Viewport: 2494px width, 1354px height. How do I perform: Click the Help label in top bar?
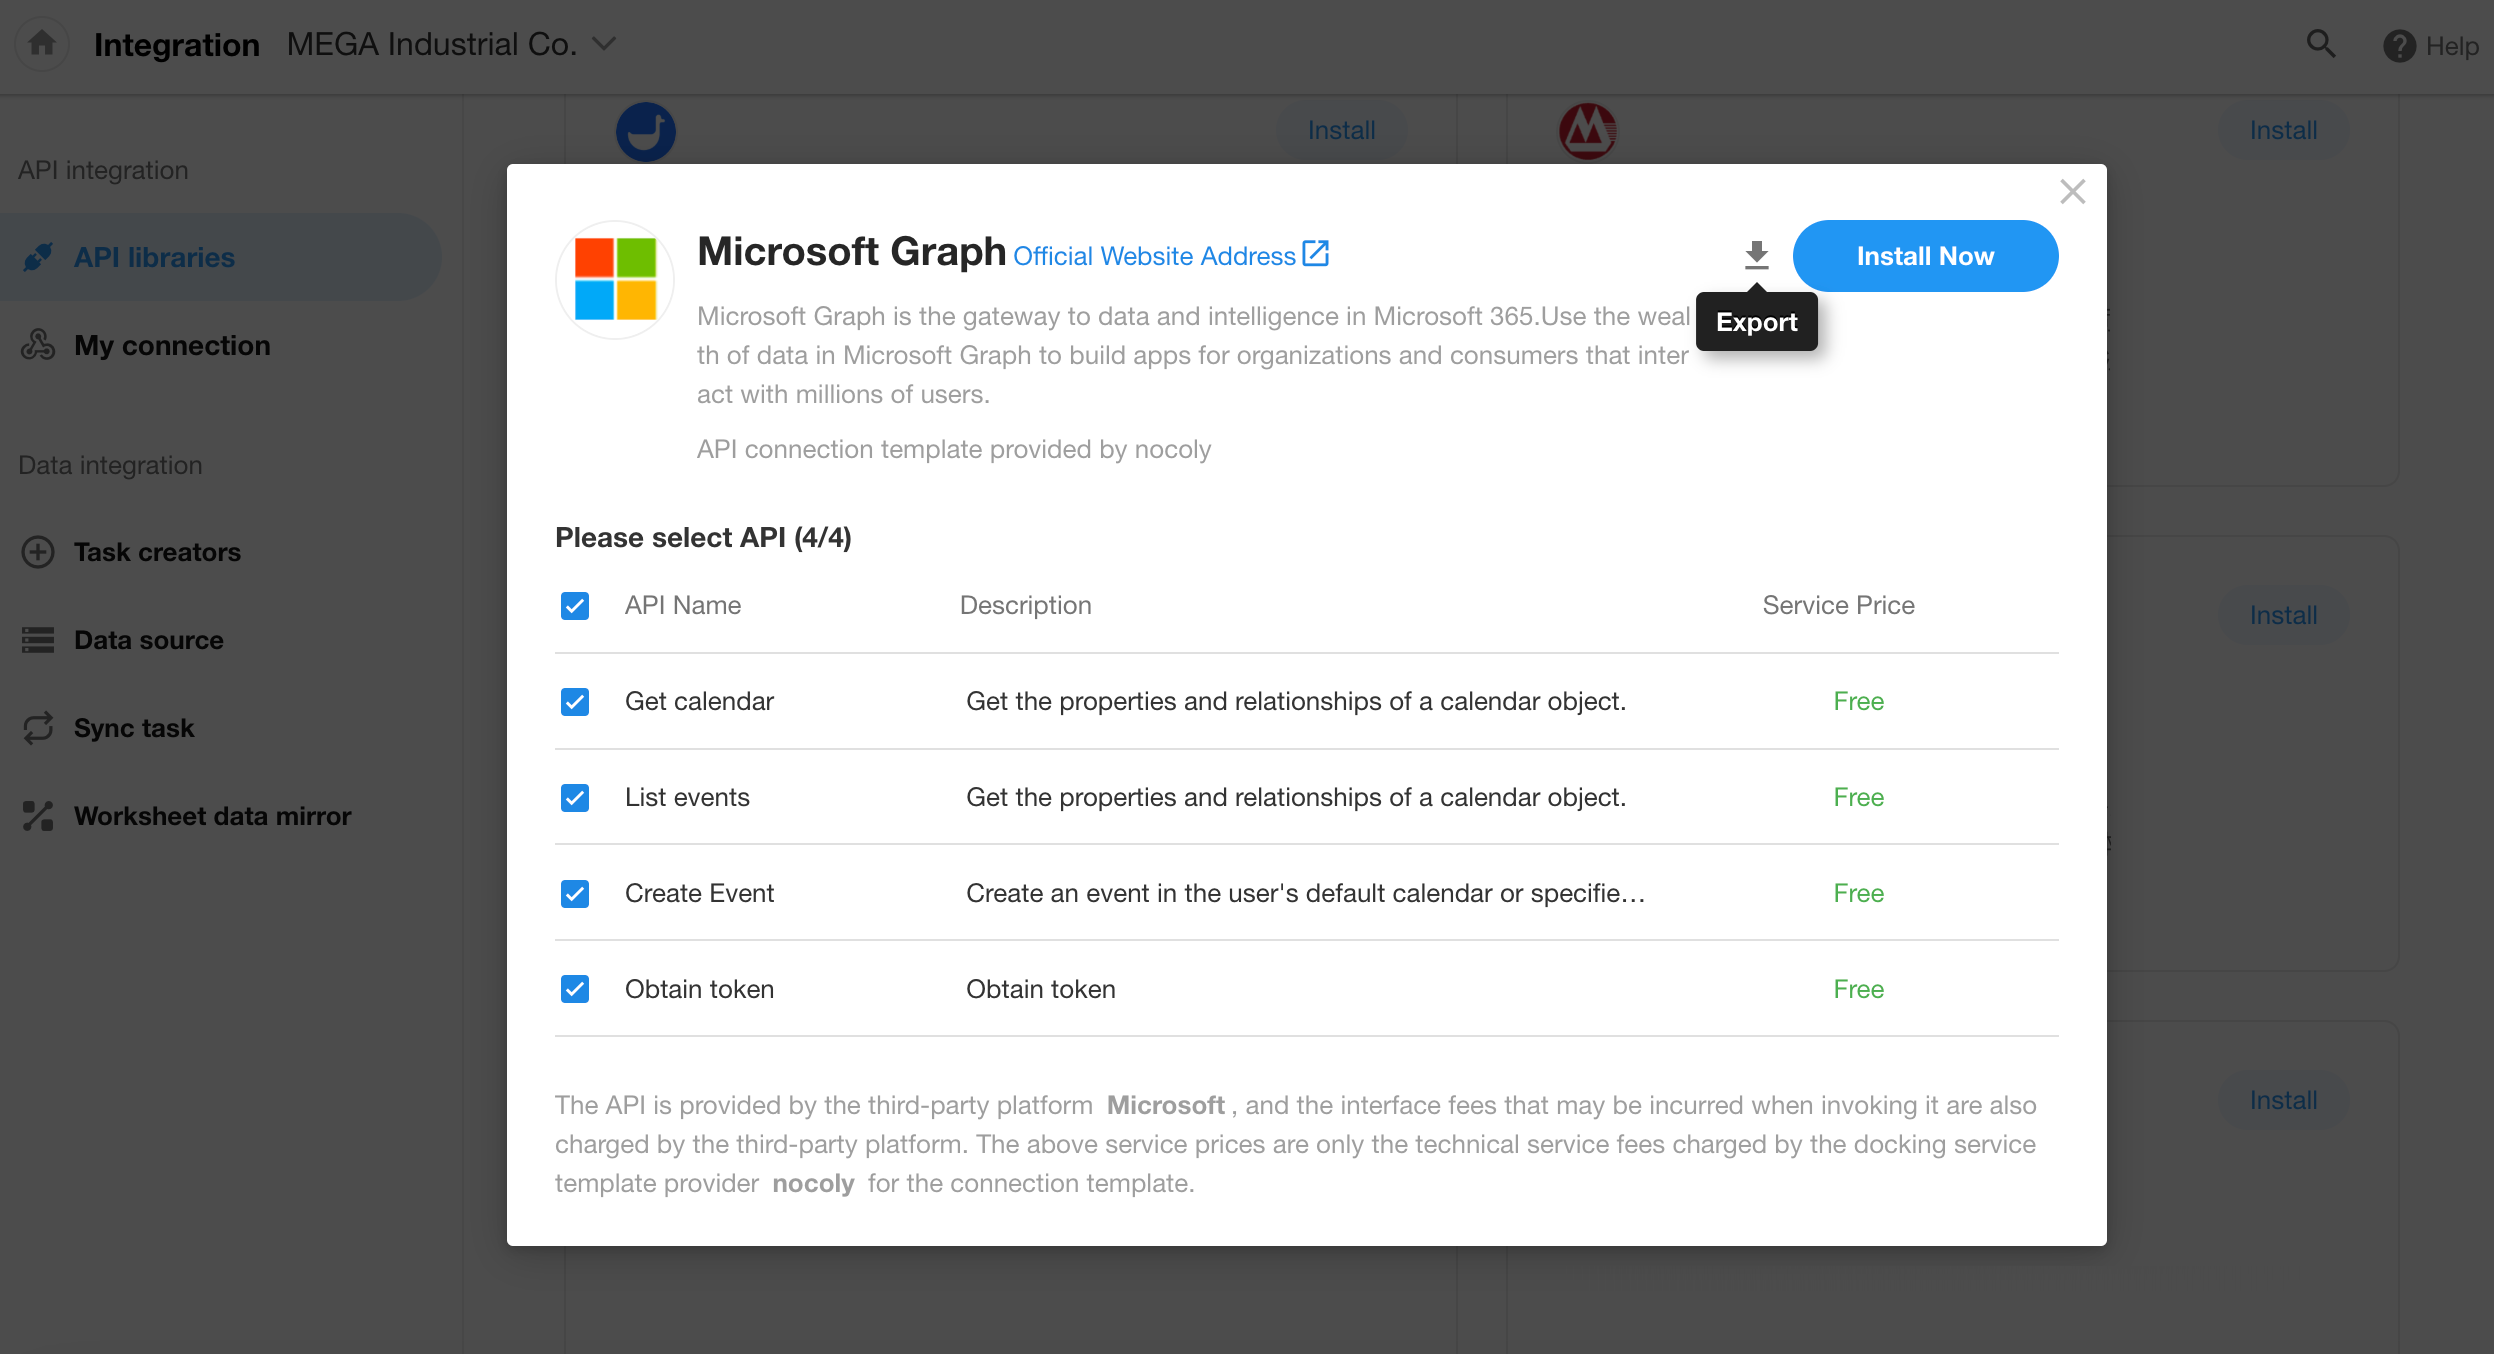[2452, 46]
